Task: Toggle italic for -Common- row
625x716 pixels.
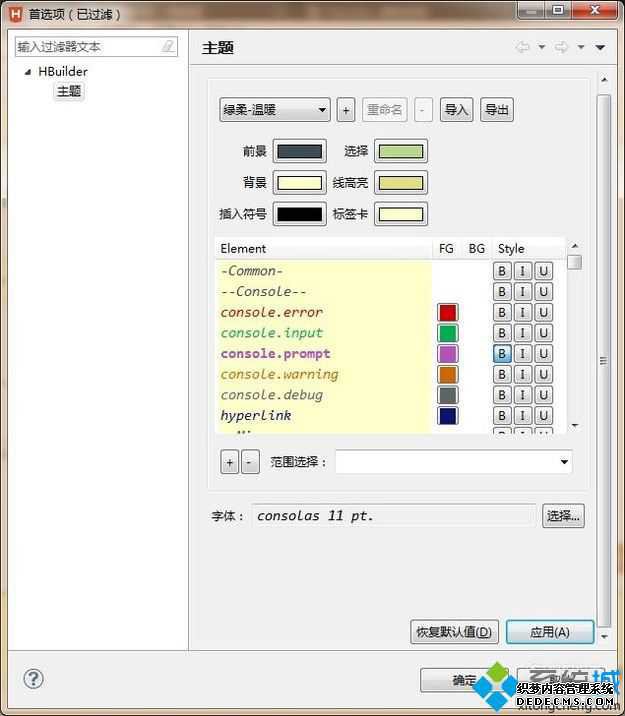Action: [523, 271]
